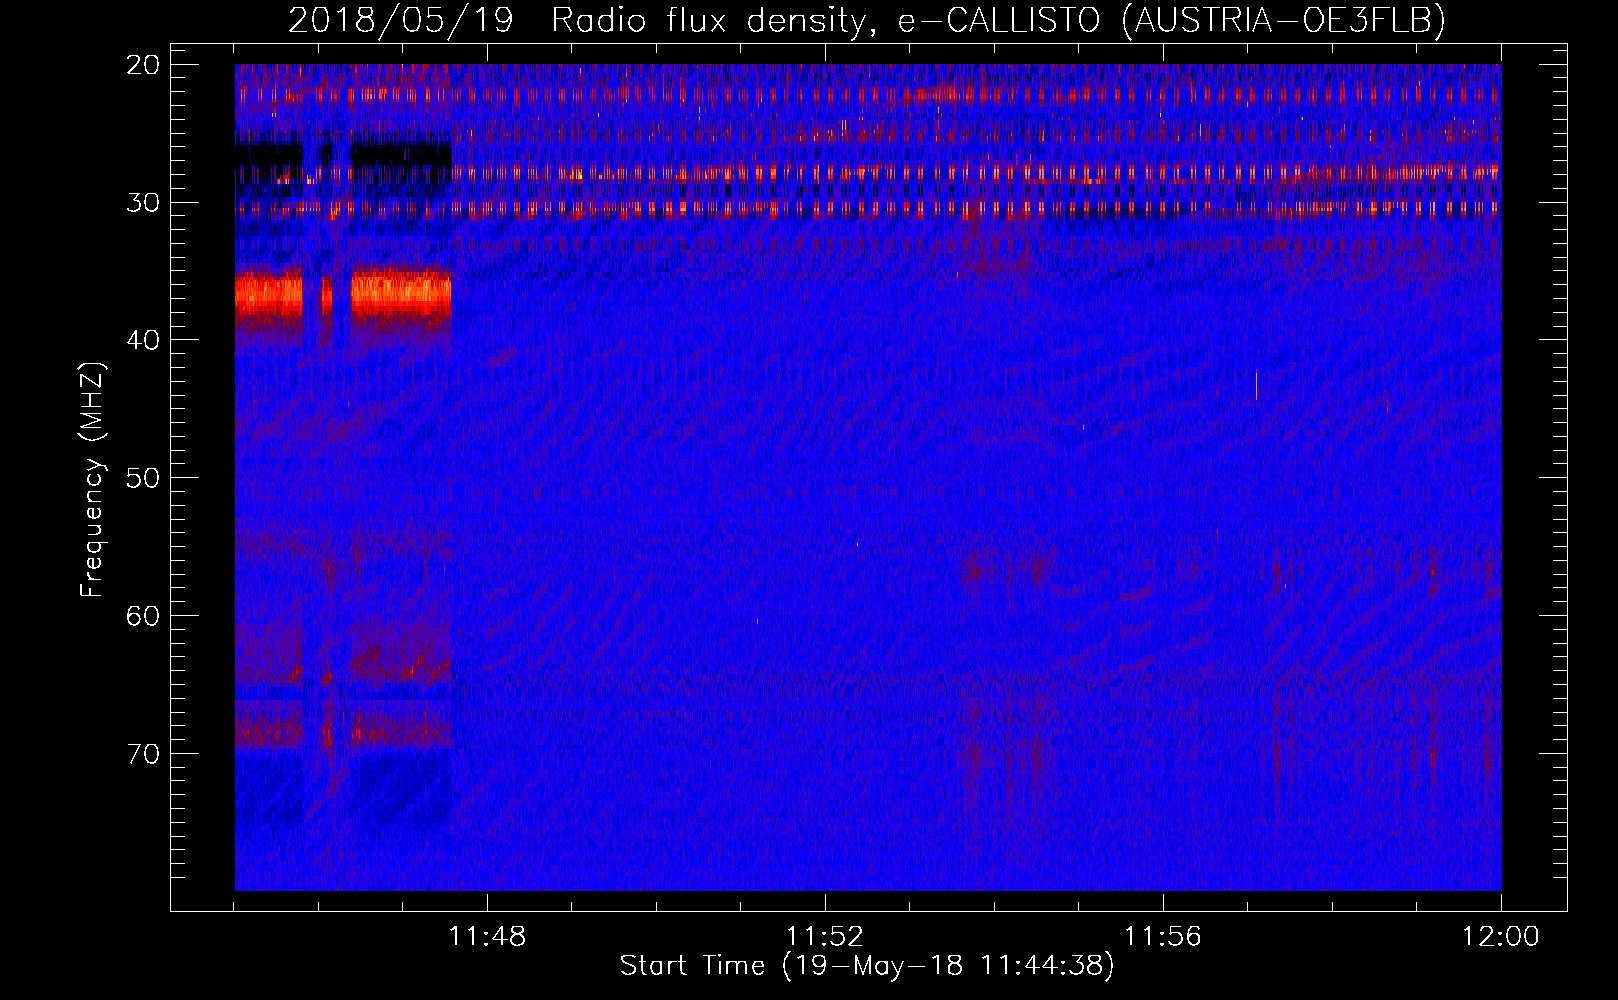Image resolution: width=1618 pixels, height=1000 pixels.
Task: Click the 40 frequency tick label
Action: 143,340
